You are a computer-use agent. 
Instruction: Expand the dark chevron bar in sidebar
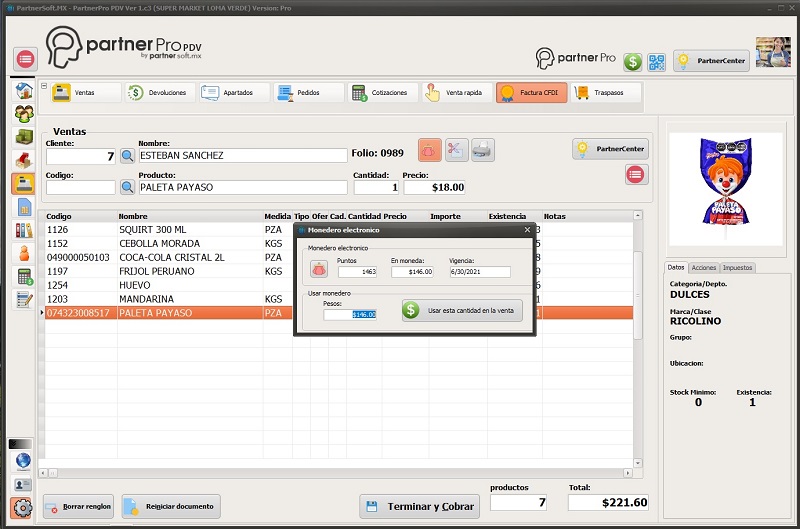20,443
